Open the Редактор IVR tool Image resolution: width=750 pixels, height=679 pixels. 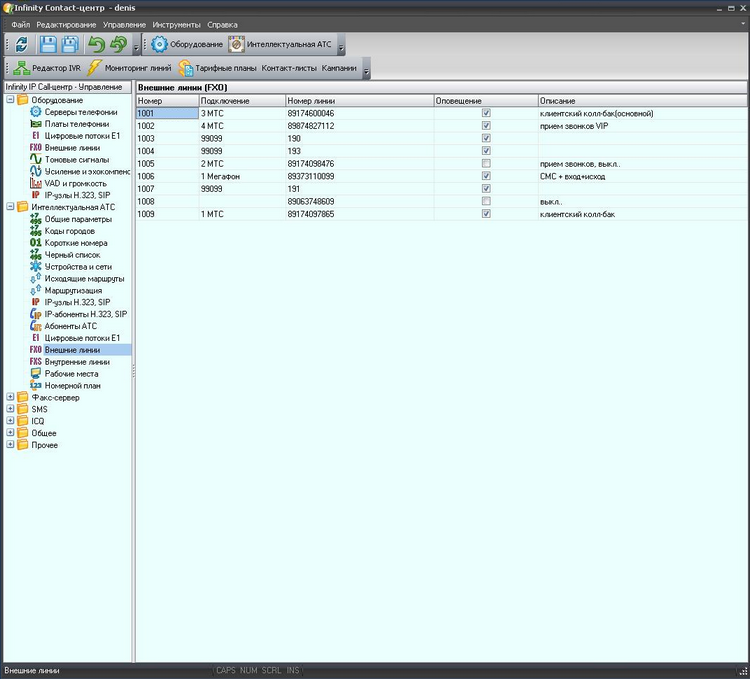pyautogui.click(x=47, y=68)
